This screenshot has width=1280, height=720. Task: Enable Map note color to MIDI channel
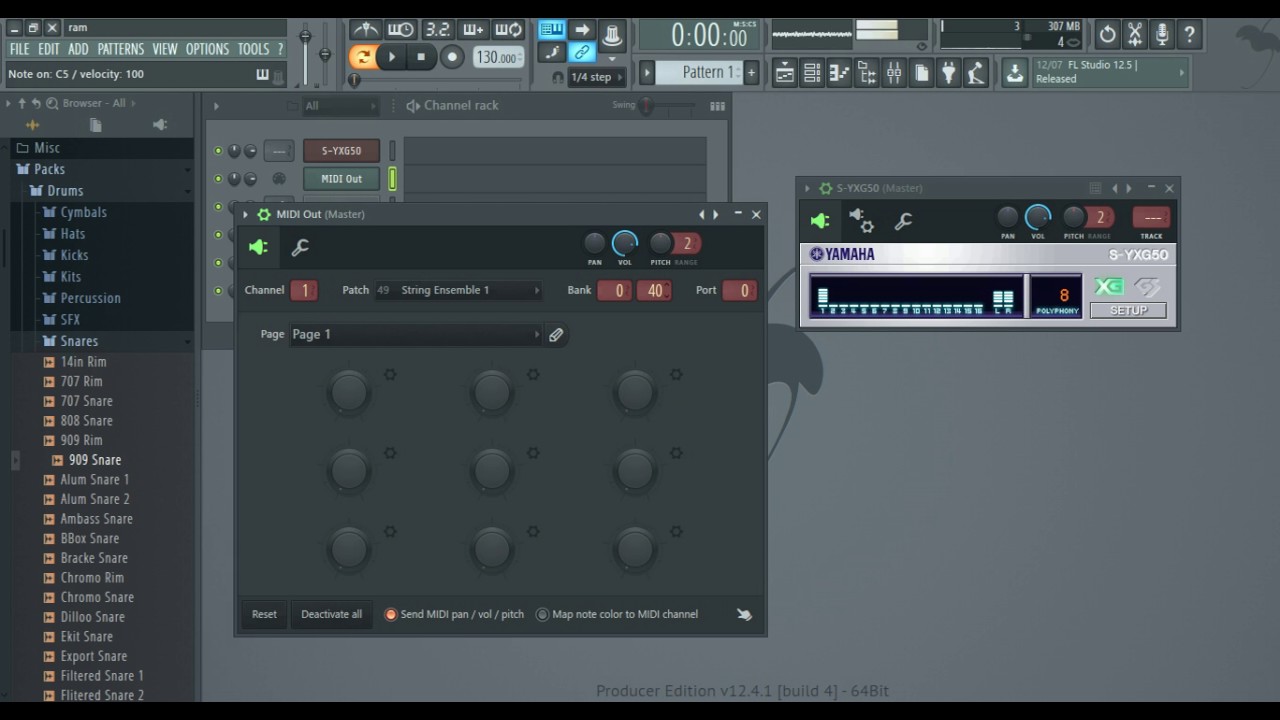coord(542,614)
